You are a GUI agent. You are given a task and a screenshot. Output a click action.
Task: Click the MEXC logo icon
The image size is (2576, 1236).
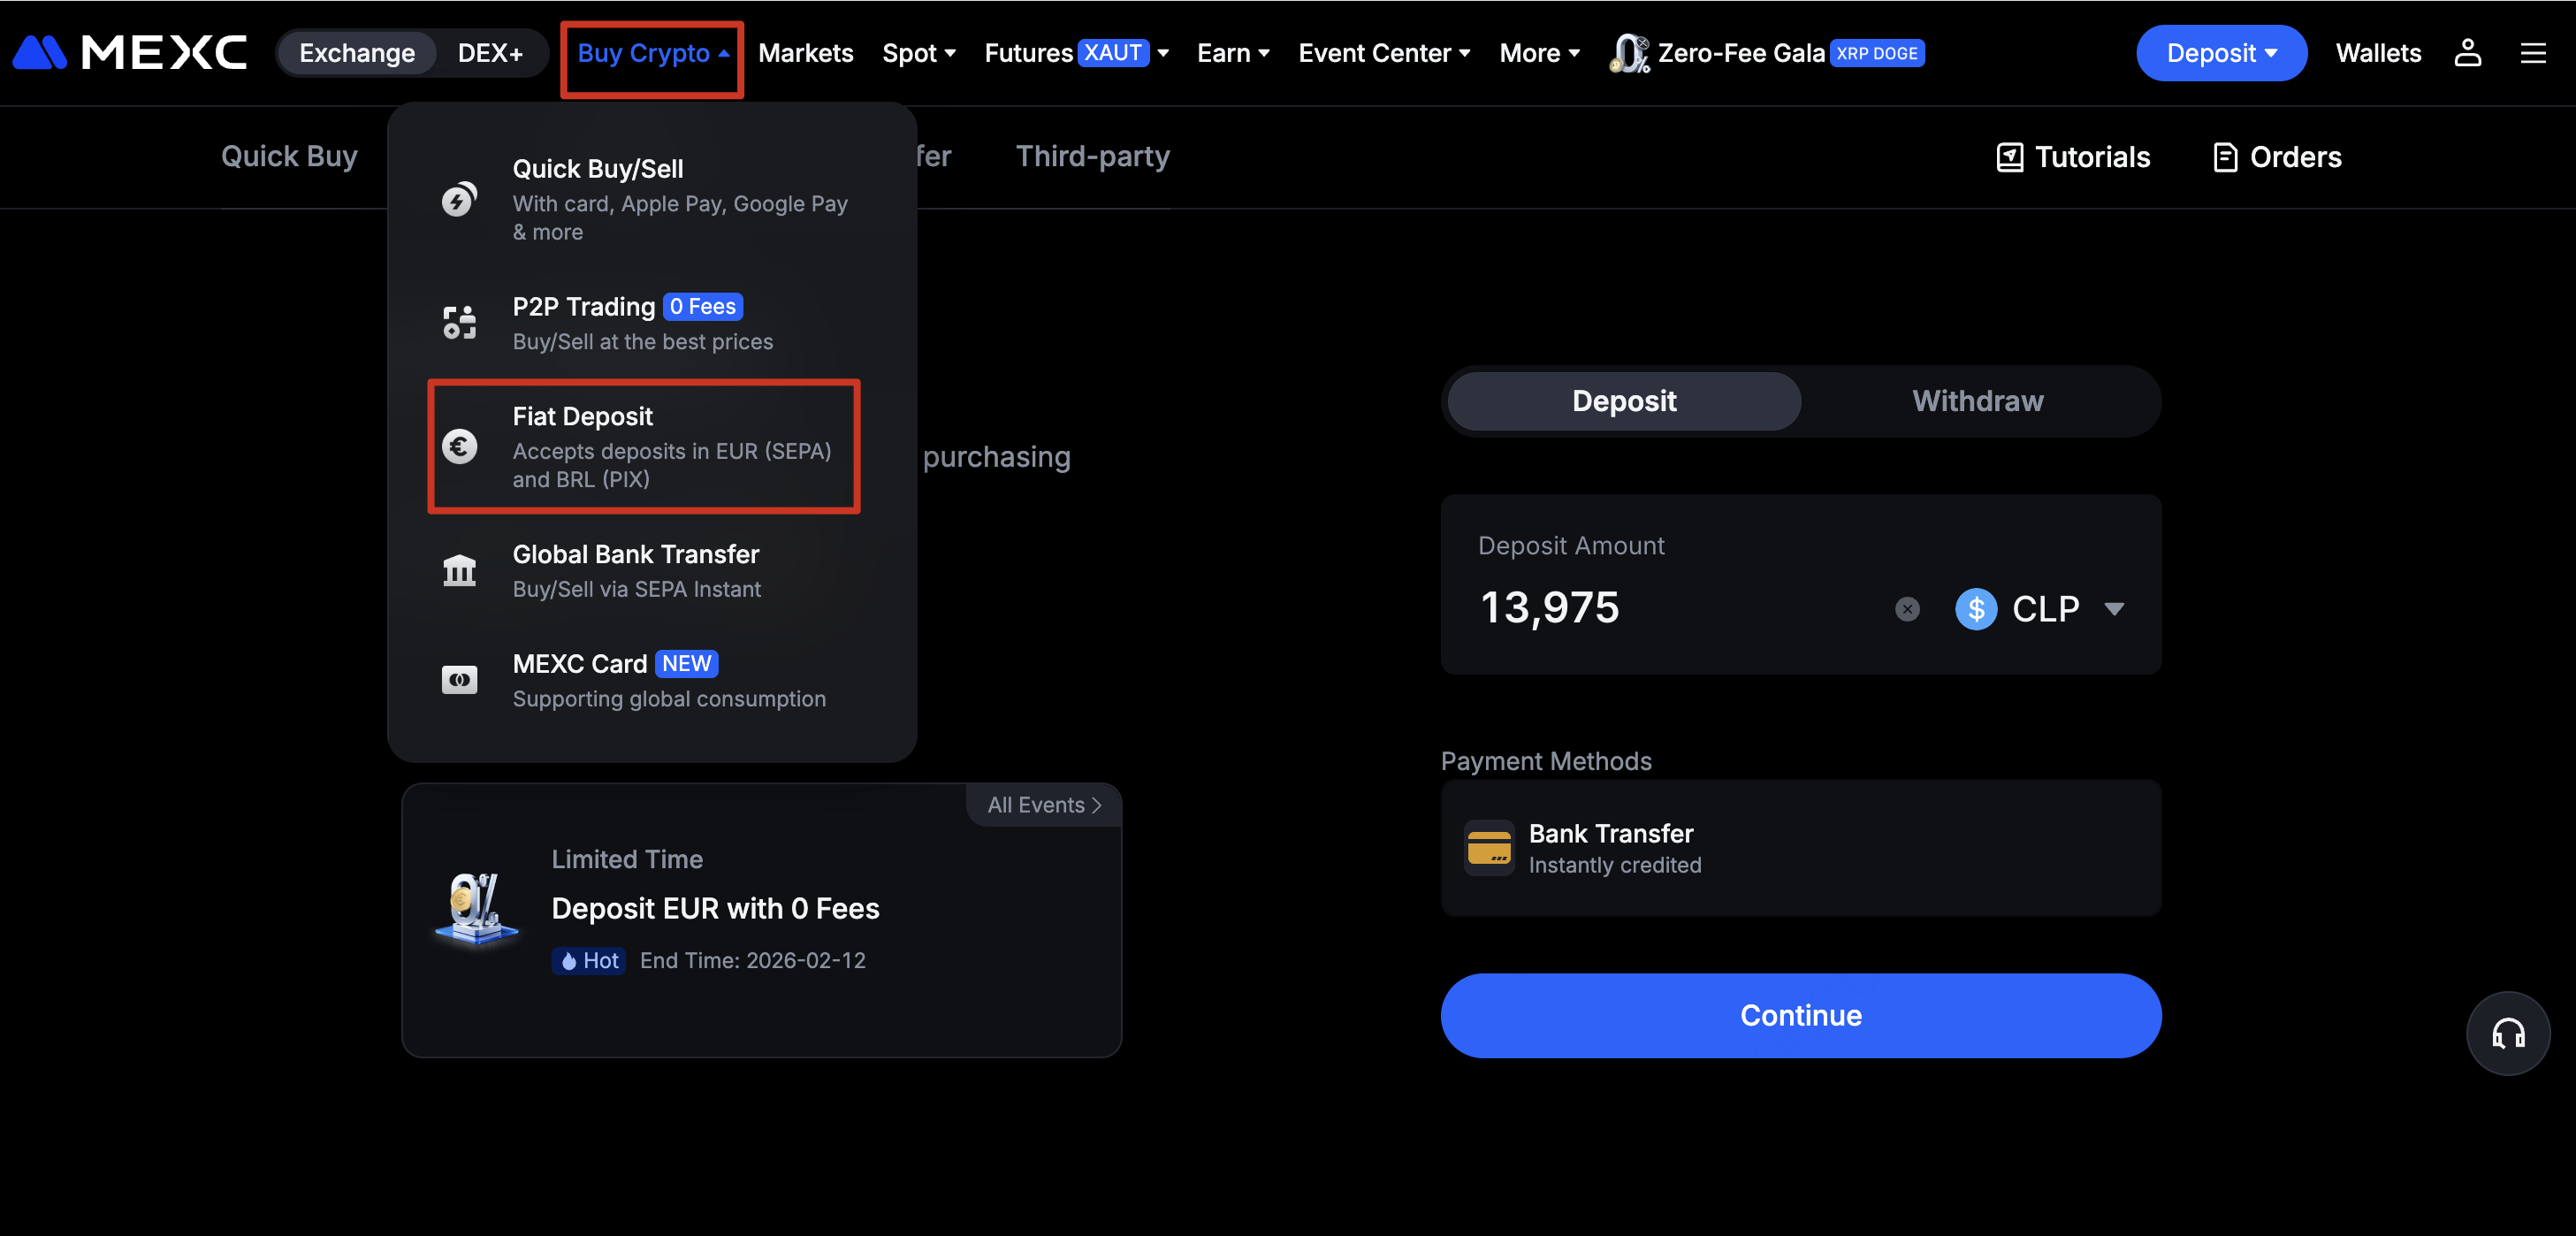tap(40, 52)
